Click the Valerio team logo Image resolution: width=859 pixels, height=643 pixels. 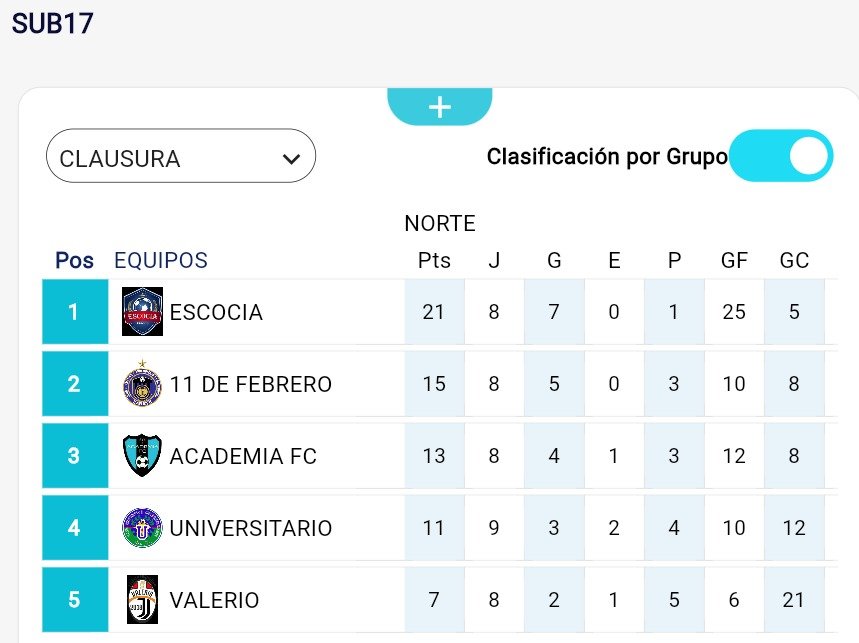click(x=142, y=600)
